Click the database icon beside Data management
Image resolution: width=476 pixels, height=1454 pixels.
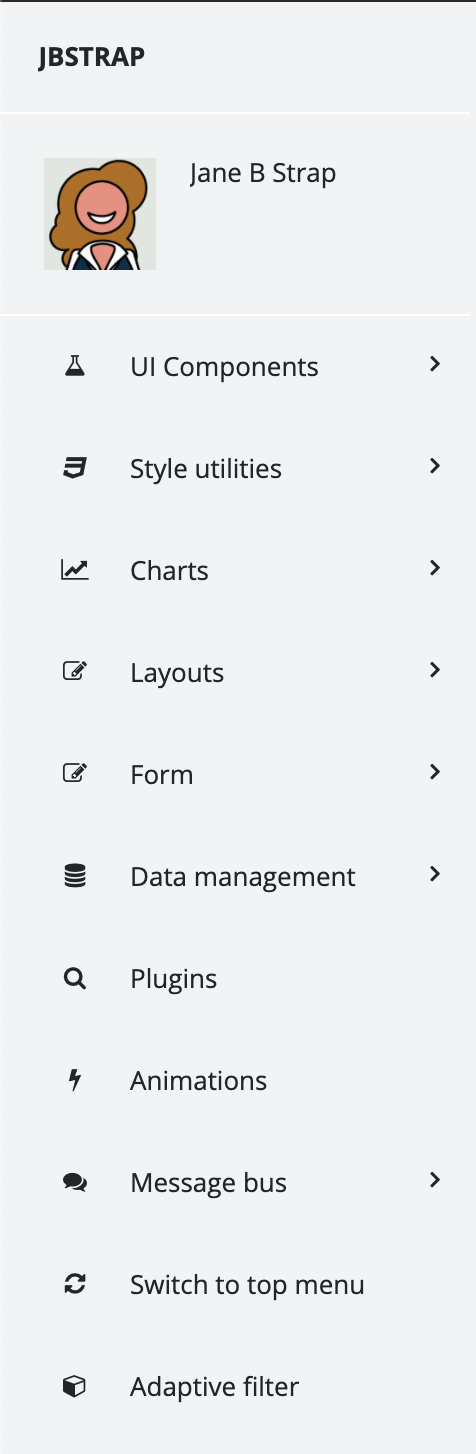click(x=75, y=876)
